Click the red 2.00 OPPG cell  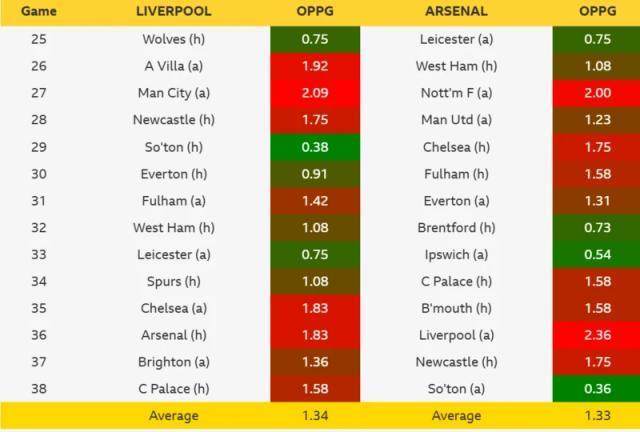point(597,93)
